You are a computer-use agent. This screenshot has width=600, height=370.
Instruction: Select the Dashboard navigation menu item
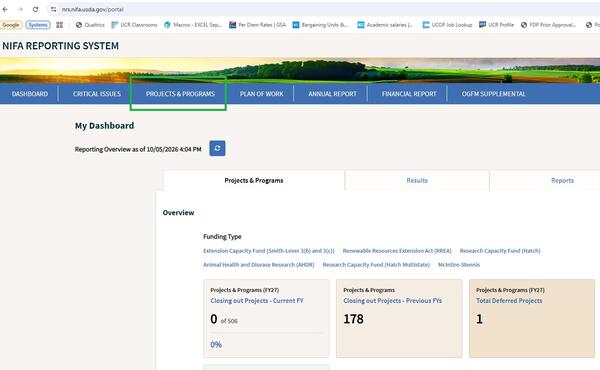pyautogui.click(x=30, y=94)
